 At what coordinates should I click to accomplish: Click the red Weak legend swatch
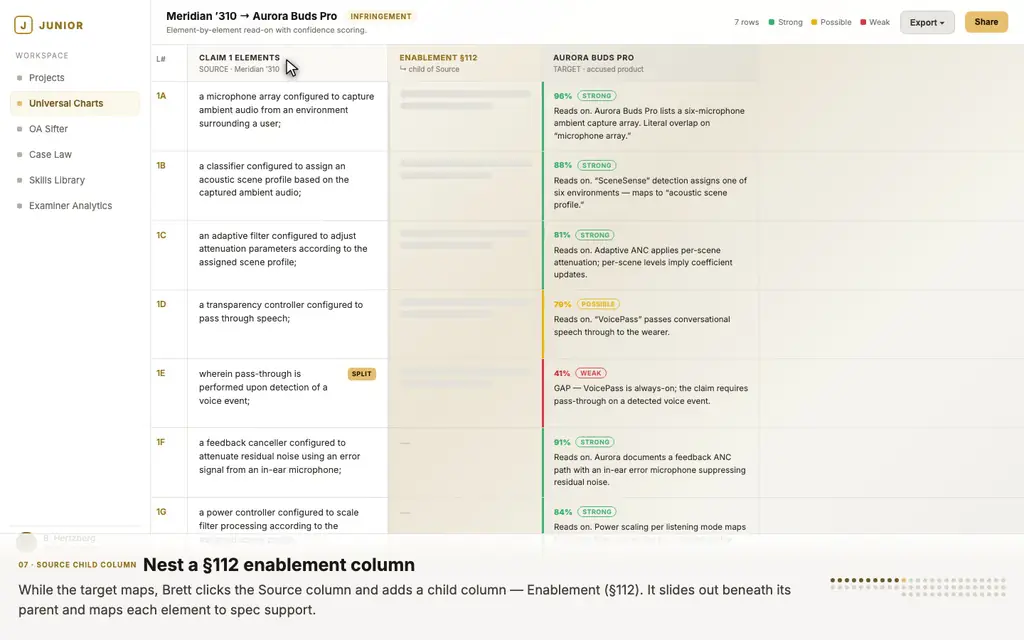tap(863, 22)
